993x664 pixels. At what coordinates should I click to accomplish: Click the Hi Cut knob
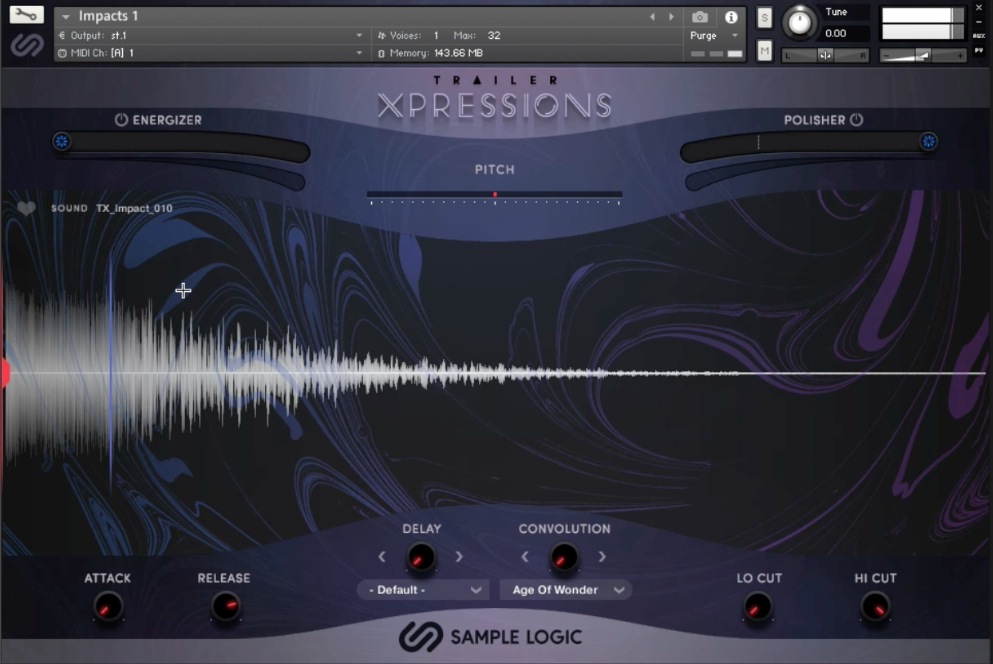coord(875,607)
